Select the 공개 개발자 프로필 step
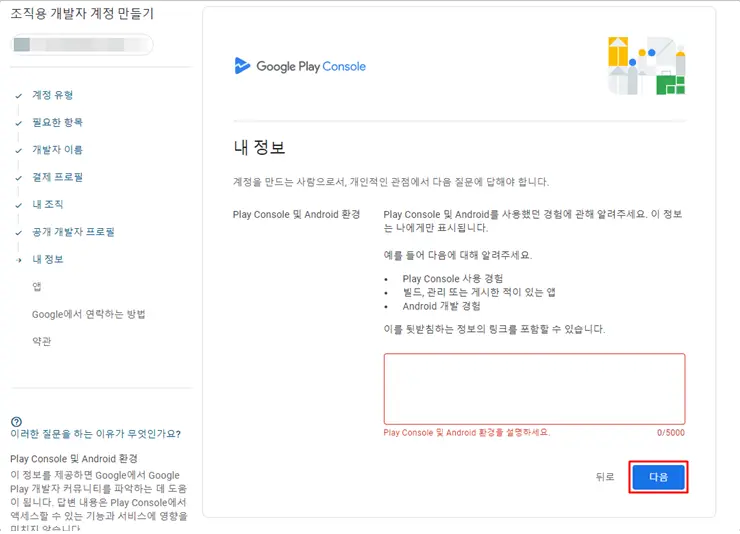 pyautogui.click(x=73, y=232)
